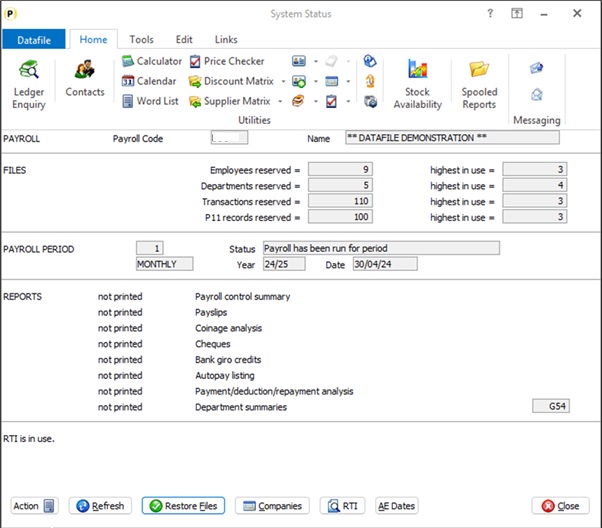The width and height of the screenshot is (602, 528).
Task: Open the Calendar utility
Action: pyautogui.click(x=149, y=81)
